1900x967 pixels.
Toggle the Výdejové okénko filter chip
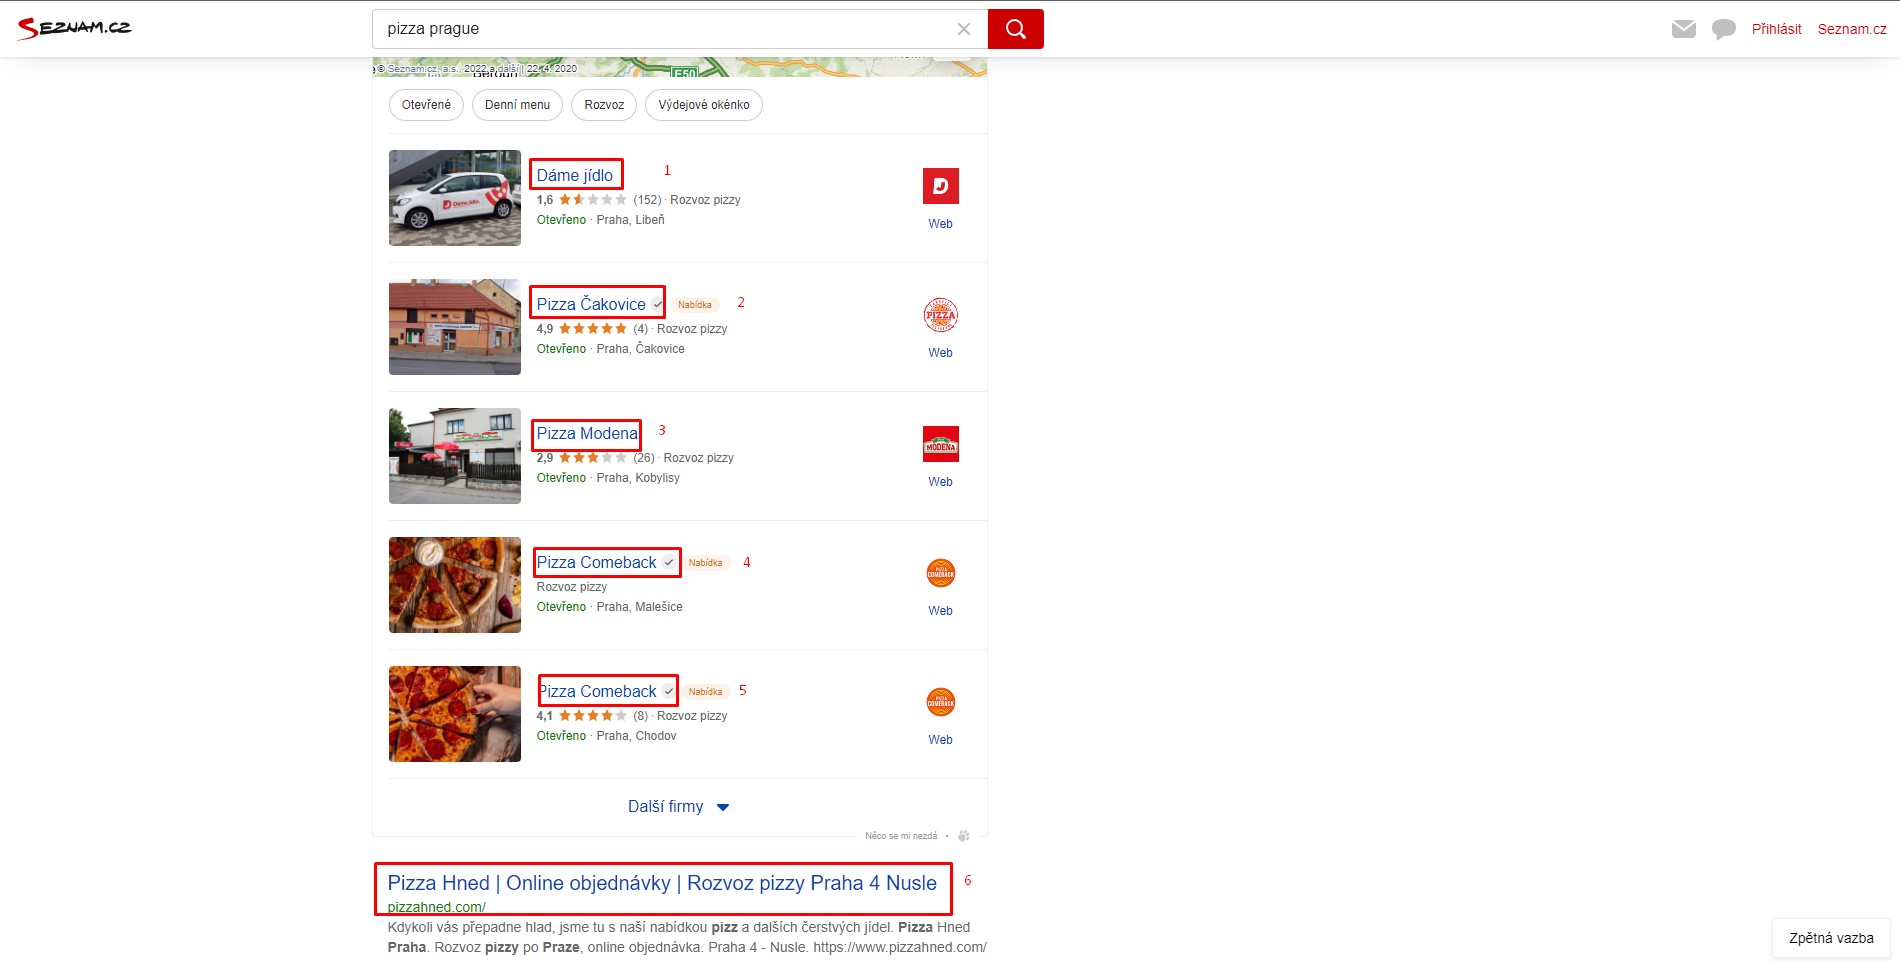pos(704,105)
